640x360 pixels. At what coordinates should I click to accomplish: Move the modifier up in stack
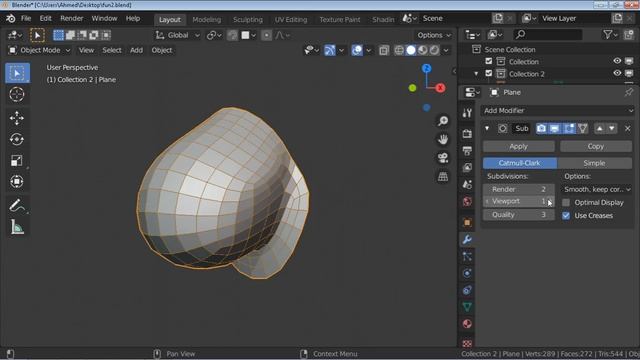[599, 128]
